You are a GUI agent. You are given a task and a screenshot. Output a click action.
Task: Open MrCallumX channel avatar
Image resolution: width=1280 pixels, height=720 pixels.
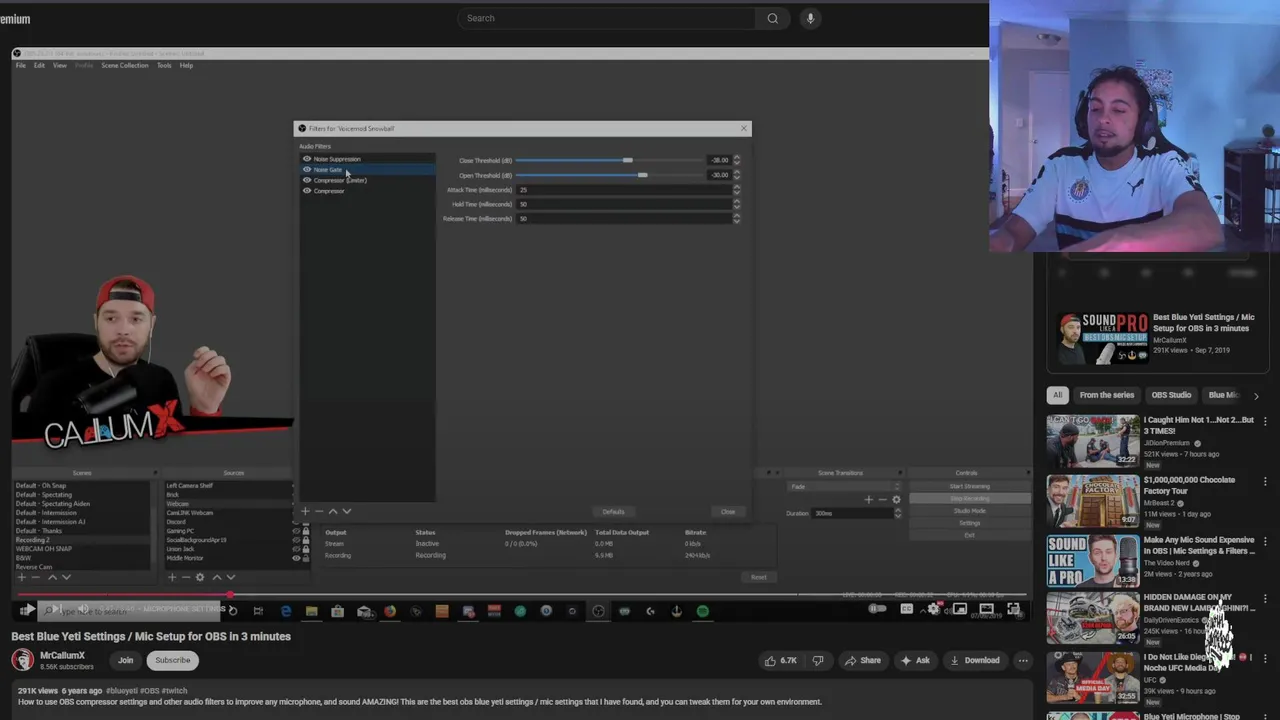[22, 660]
